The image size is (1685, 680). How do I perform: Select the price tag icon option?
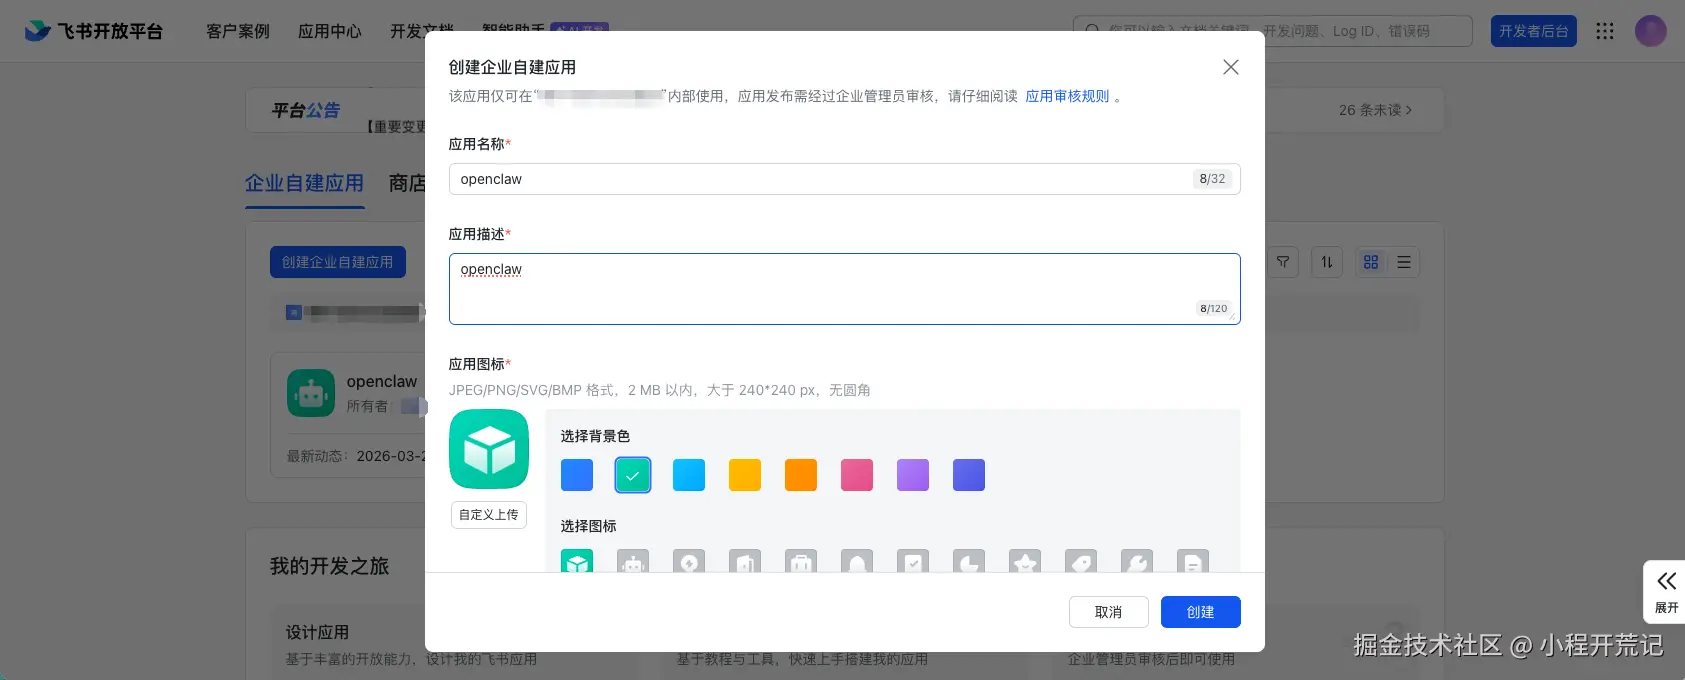[x=1081, y=561]
